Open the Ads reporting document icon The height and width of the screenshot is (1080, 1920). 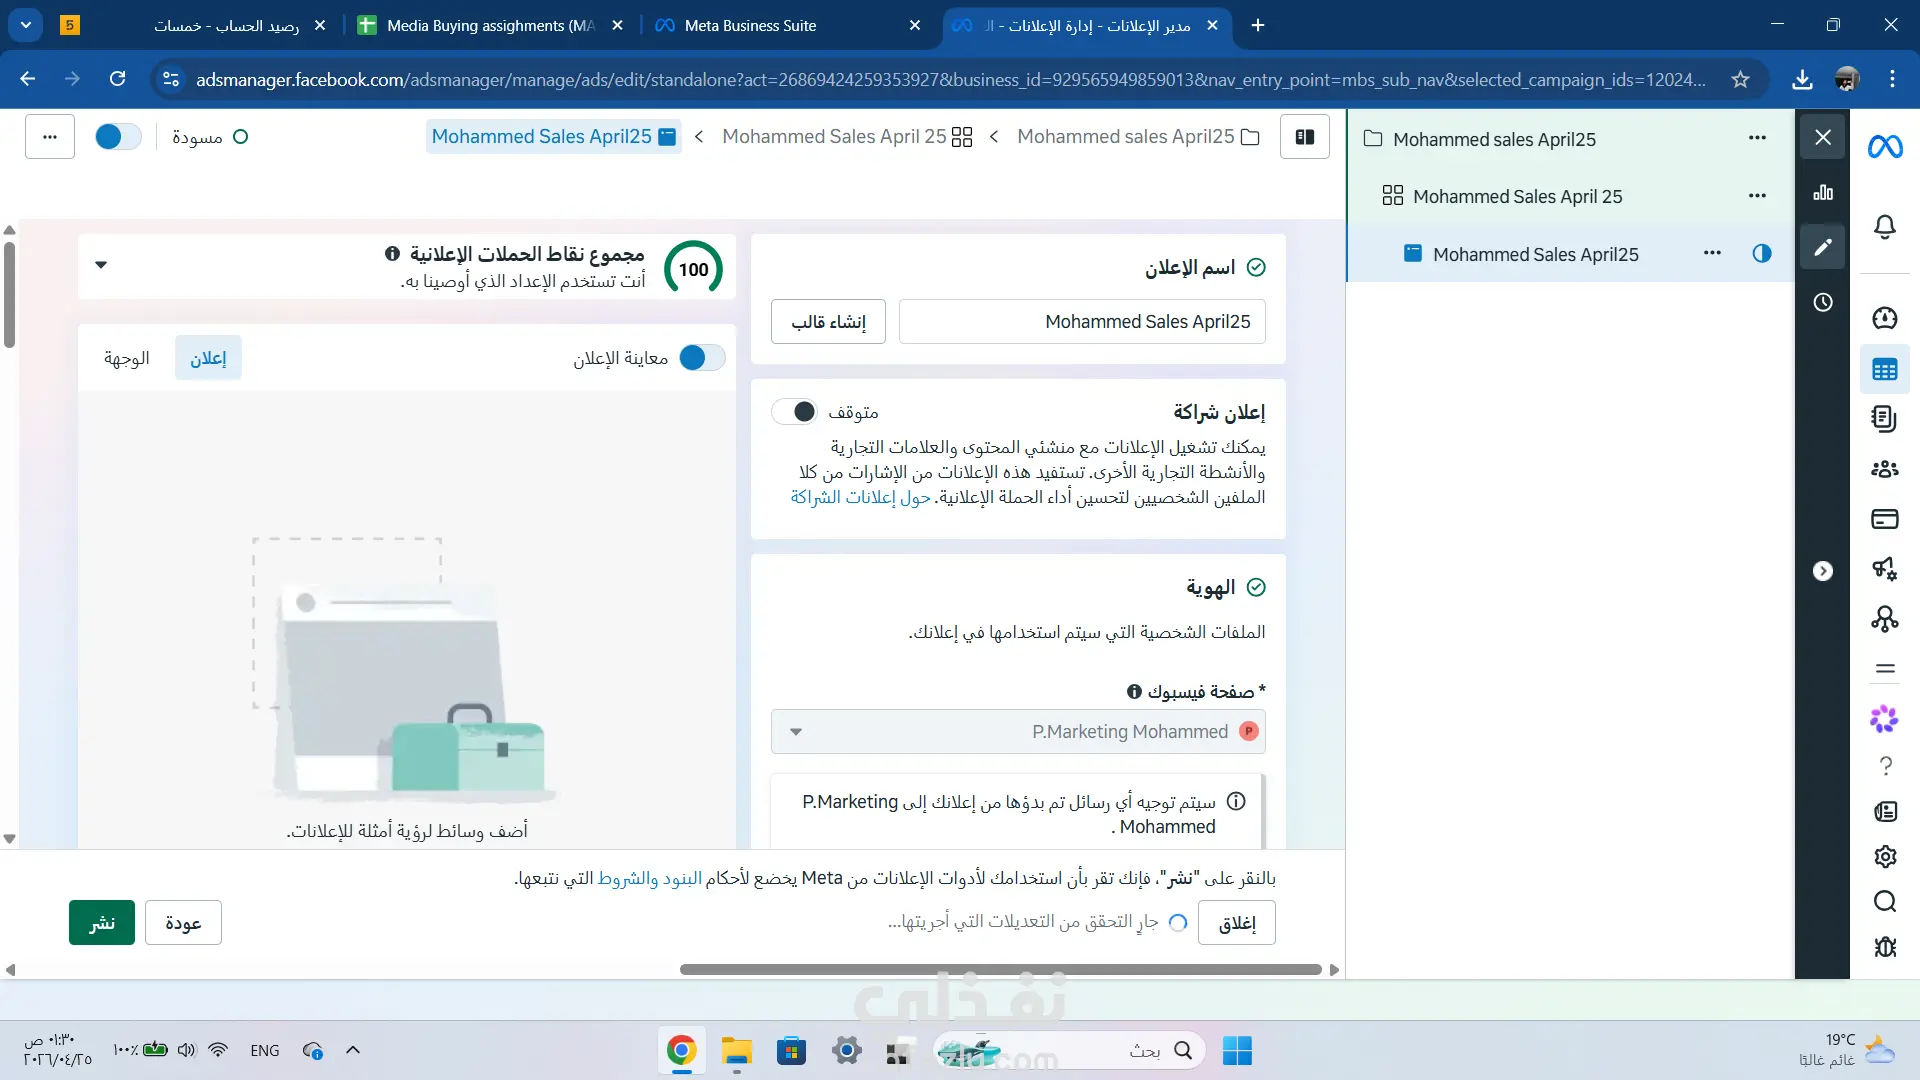(x=1885, y=419)
